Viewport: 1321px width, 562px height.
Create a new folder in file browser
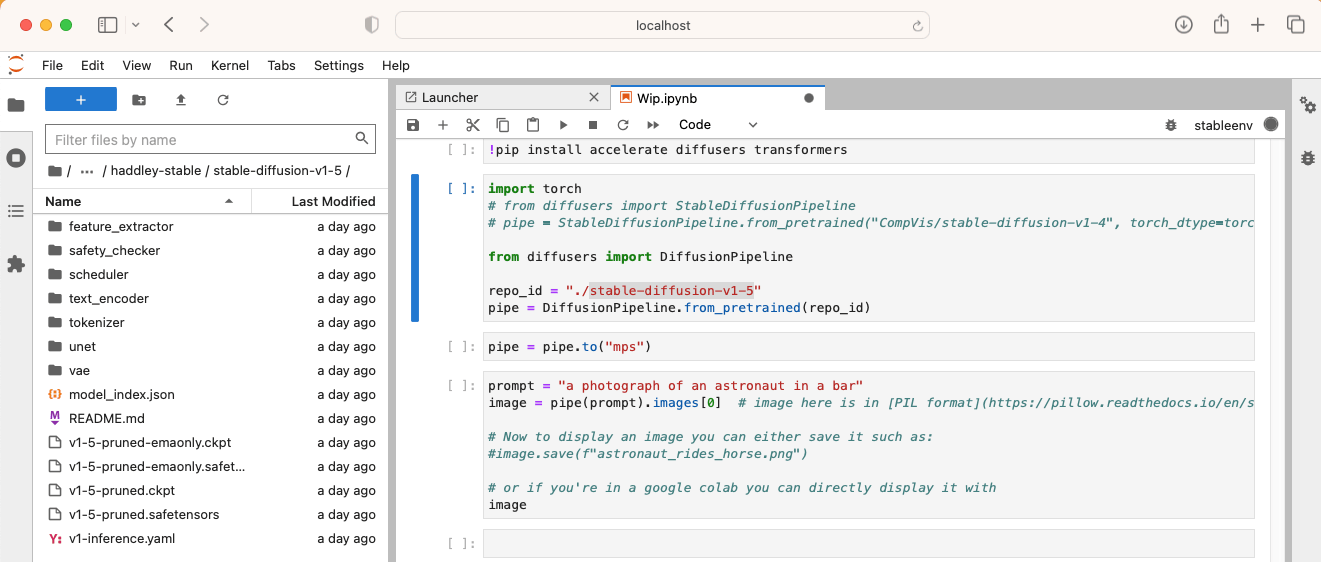[139, 100]
